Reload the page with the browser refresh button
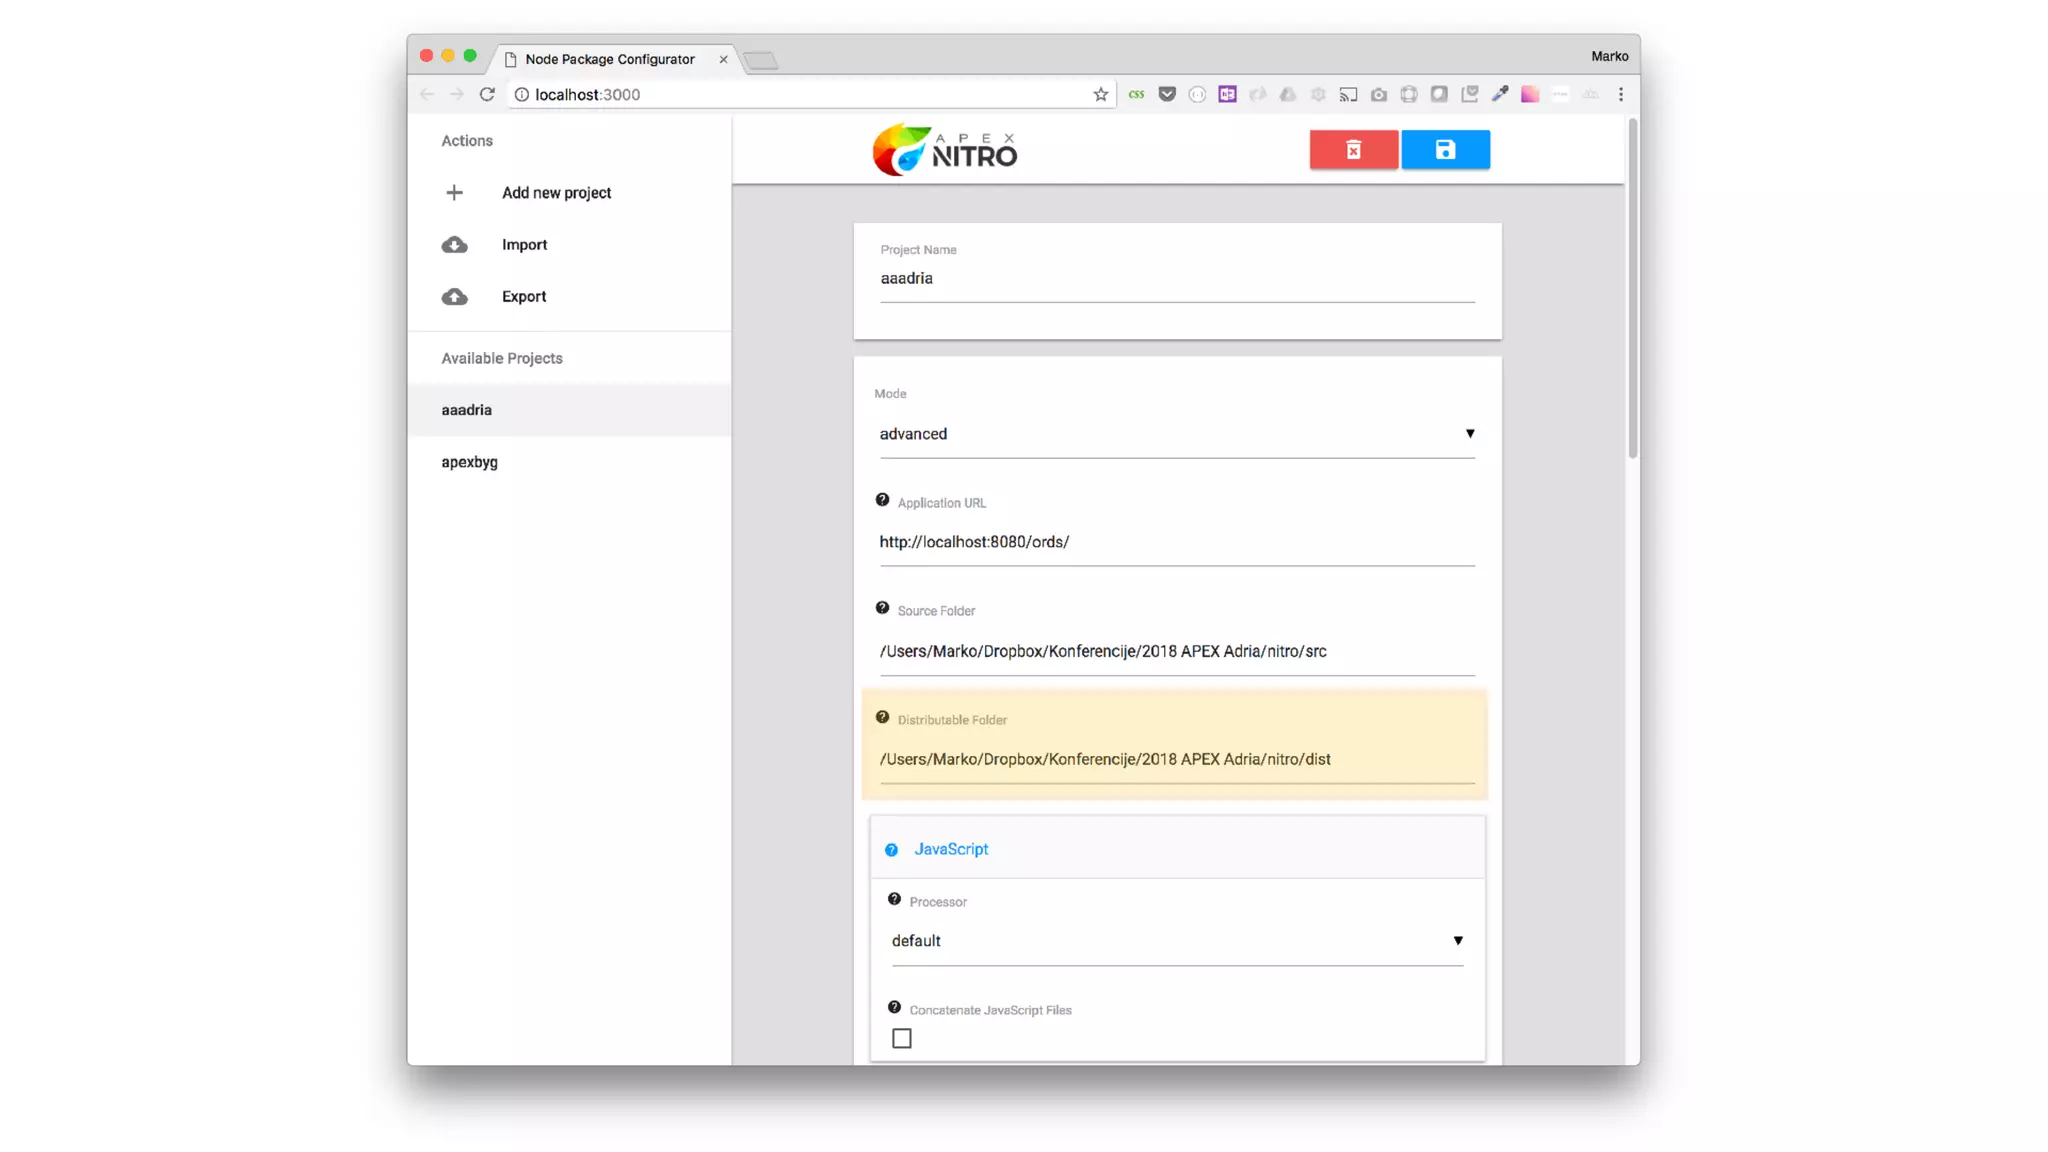The image size is (2048, 1152). coord(487,95)
